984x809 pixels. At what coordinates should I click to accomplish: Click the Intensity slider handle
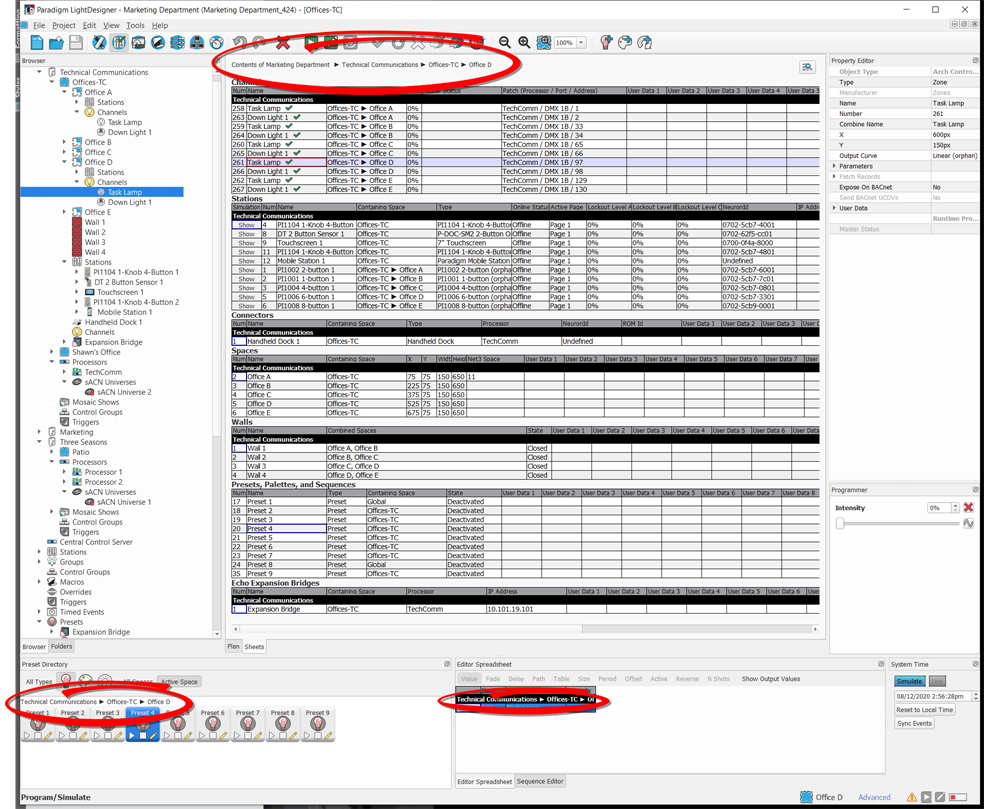click(x=840, y=523)
